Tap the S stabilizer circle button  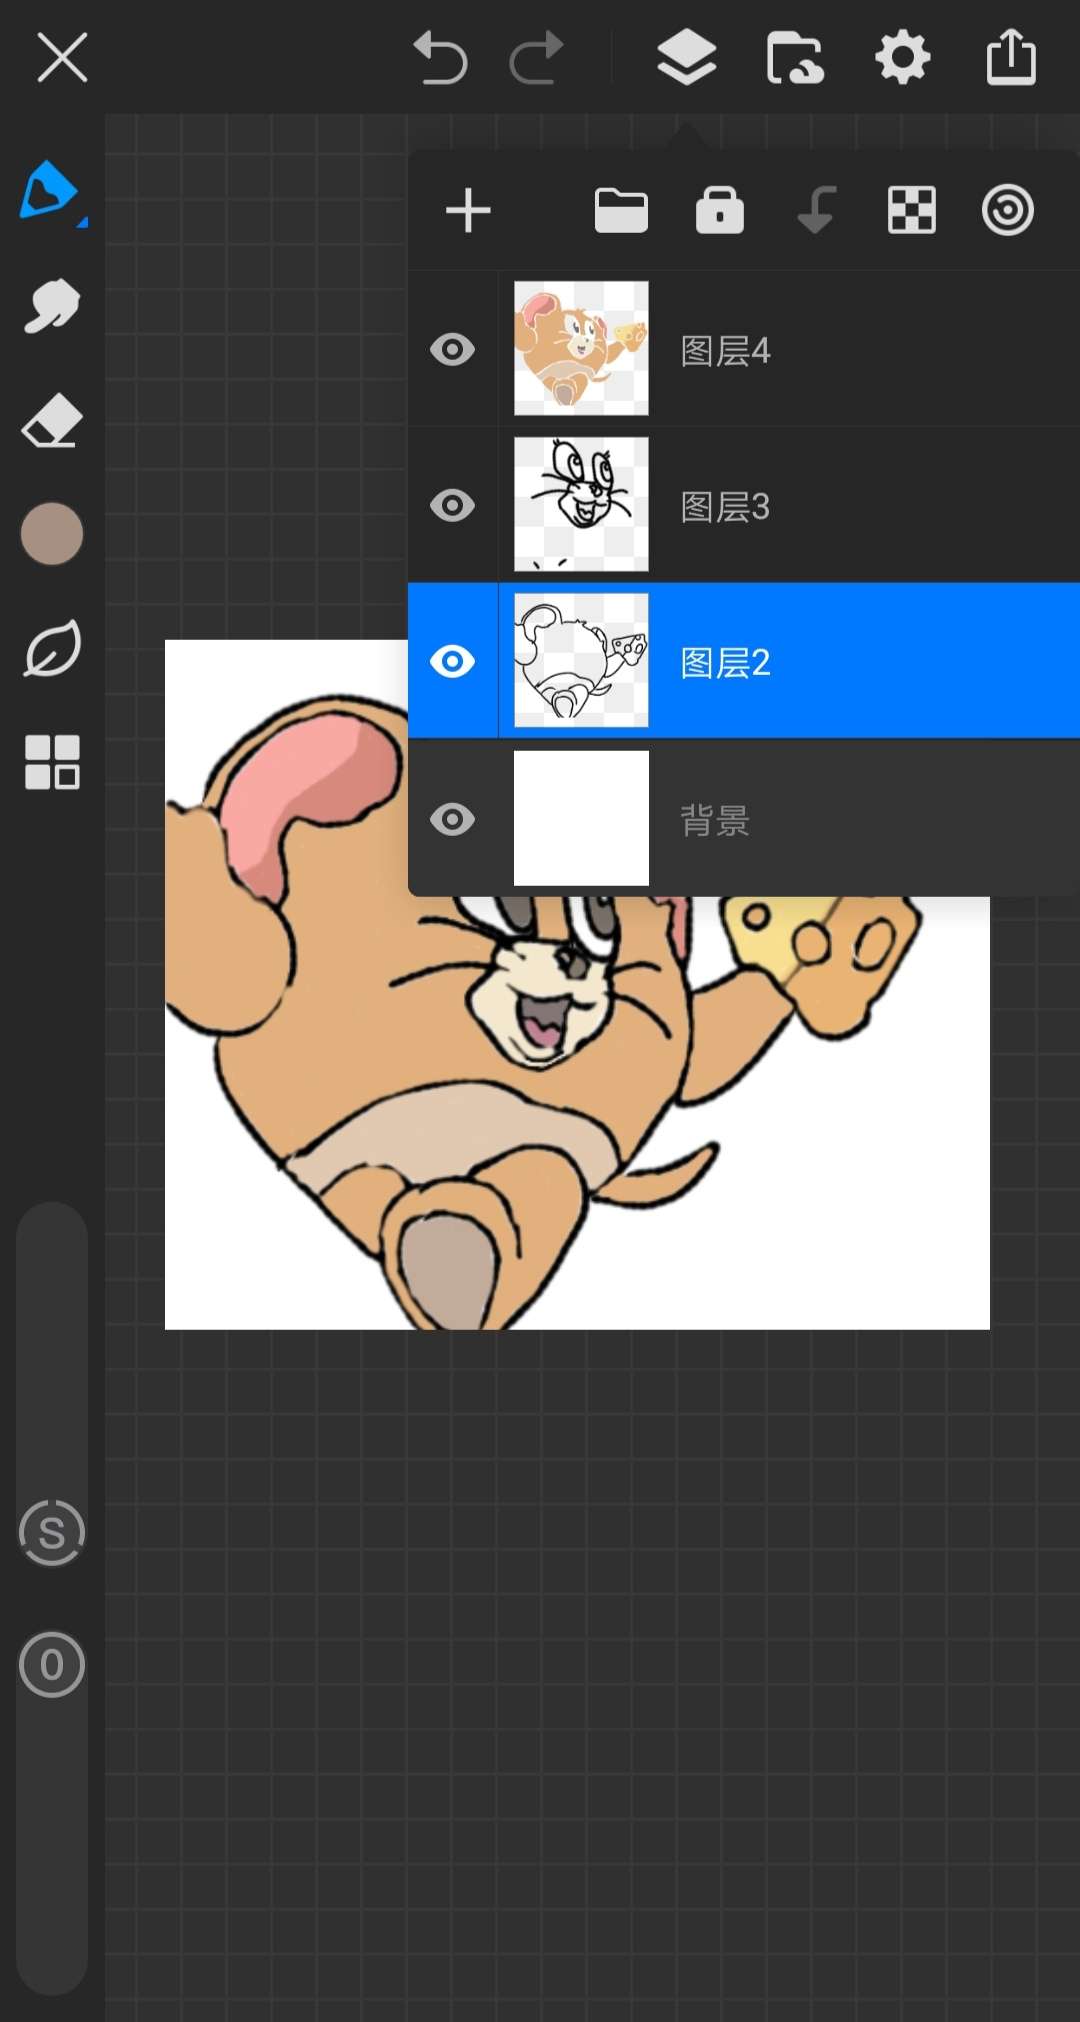tap(52, 1533)
